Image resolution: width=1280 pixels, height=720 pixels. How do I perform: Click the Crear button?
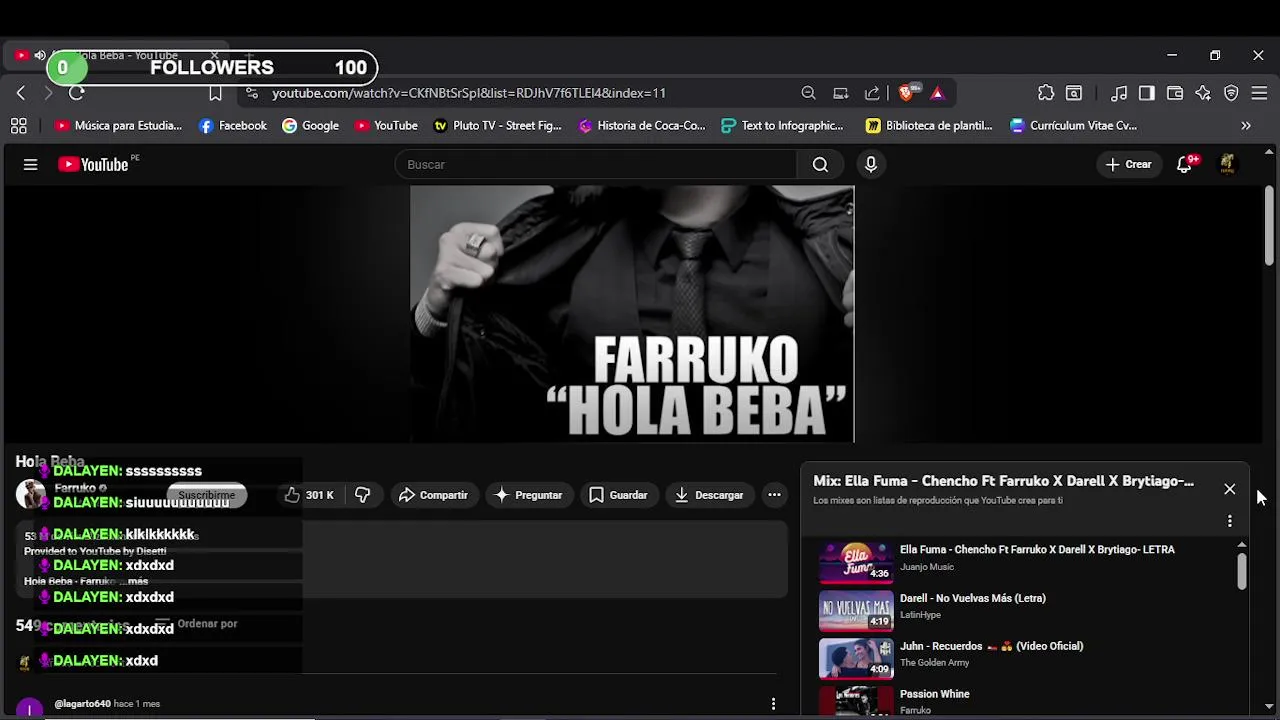tap(1129, 165)
